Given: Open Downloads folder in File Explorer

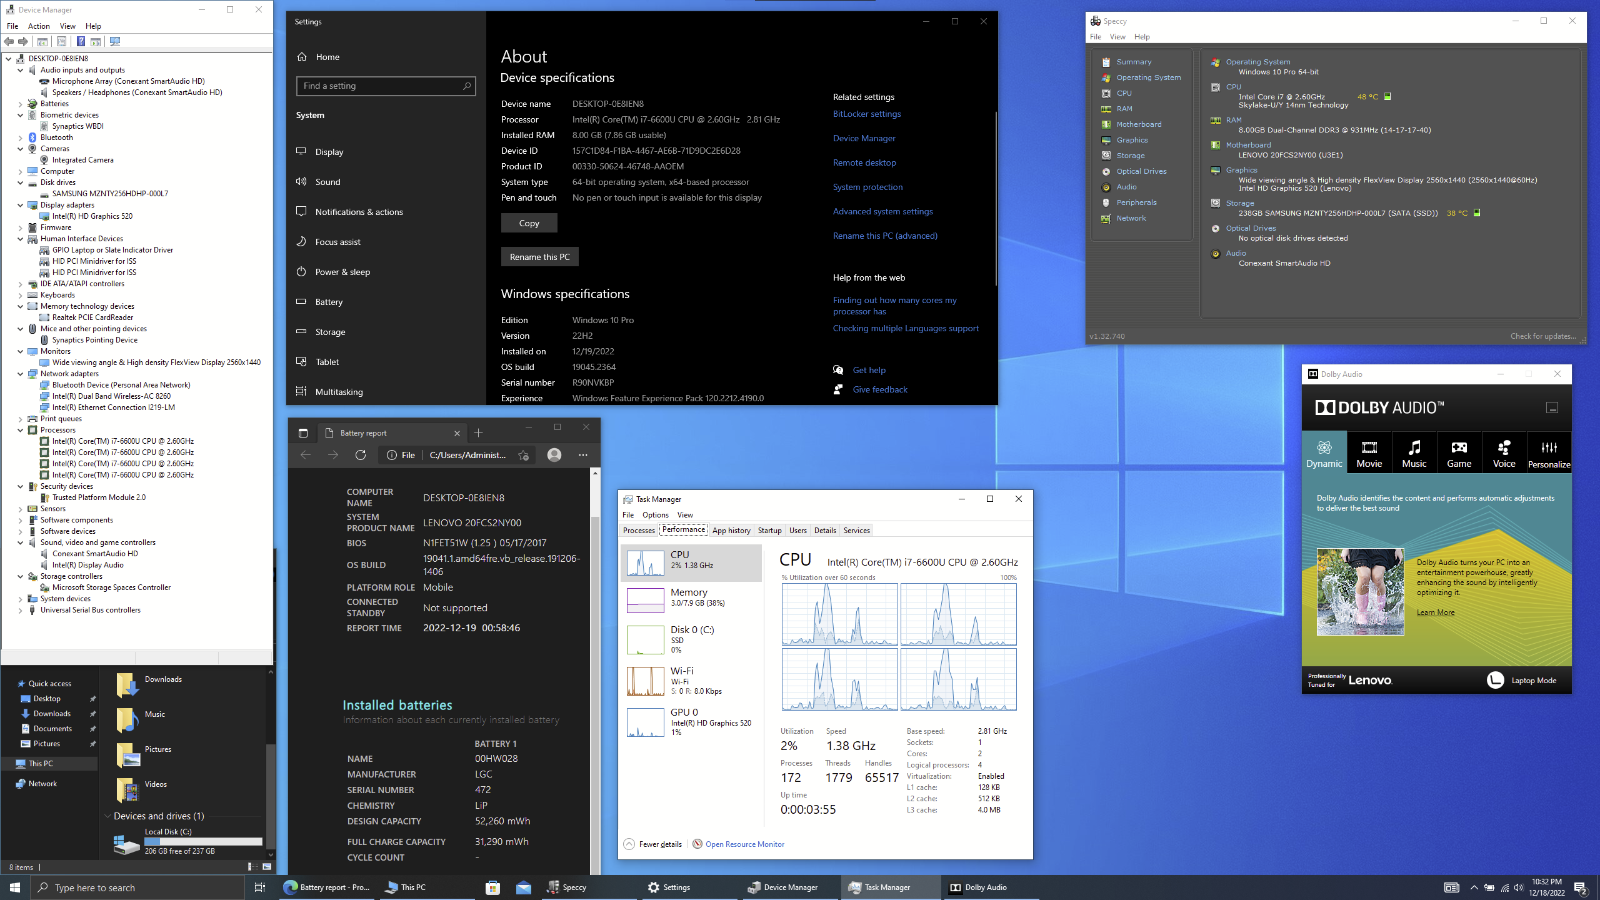Looking at the screenshot, I should 150,683.
